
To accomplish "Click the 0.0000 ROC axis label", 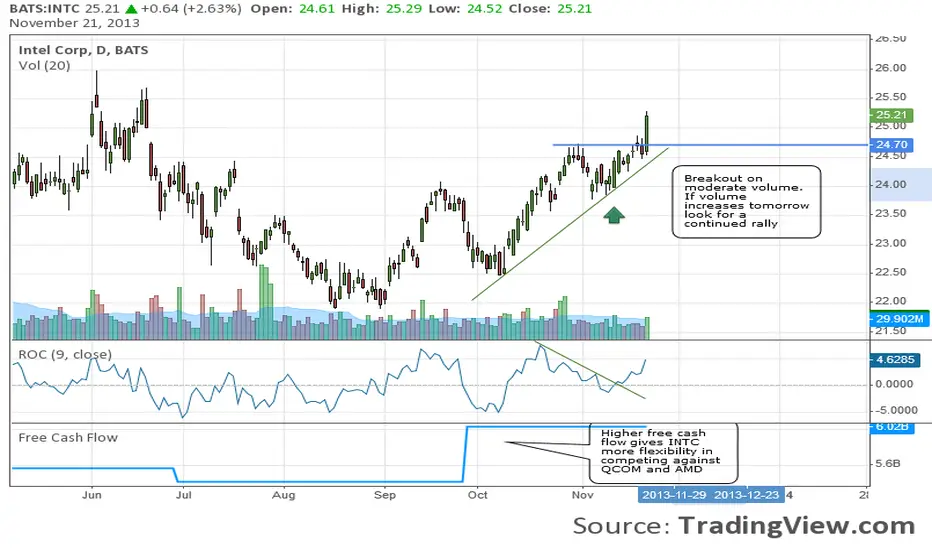I will tap(894, 384).
